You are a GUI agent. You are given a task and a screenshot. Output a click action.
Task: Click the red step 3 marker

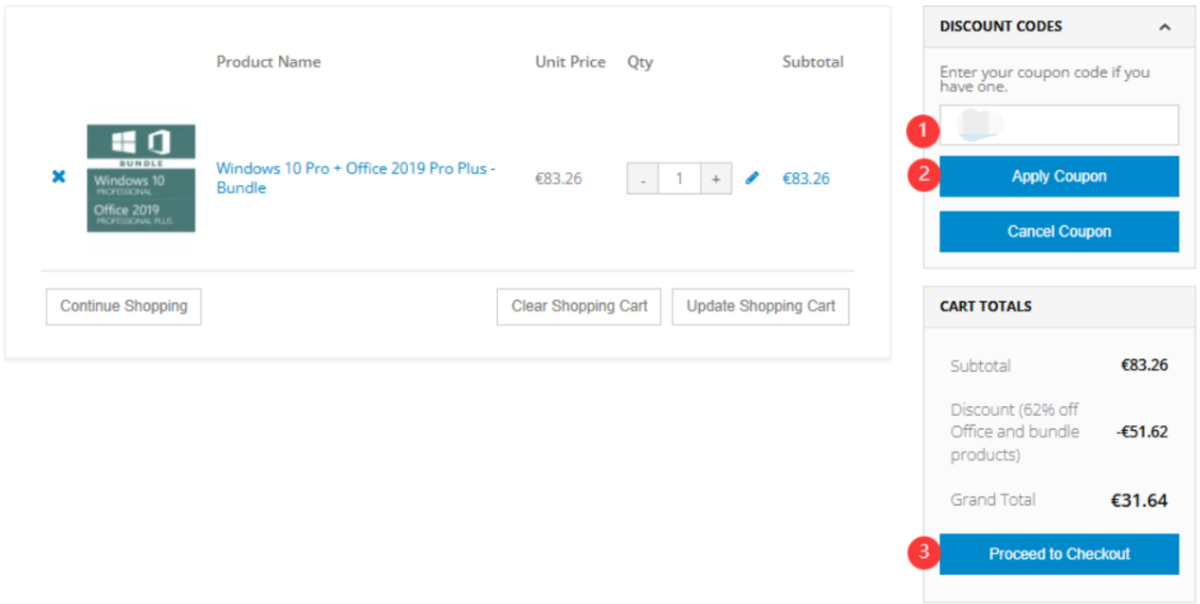click(922, 552)
